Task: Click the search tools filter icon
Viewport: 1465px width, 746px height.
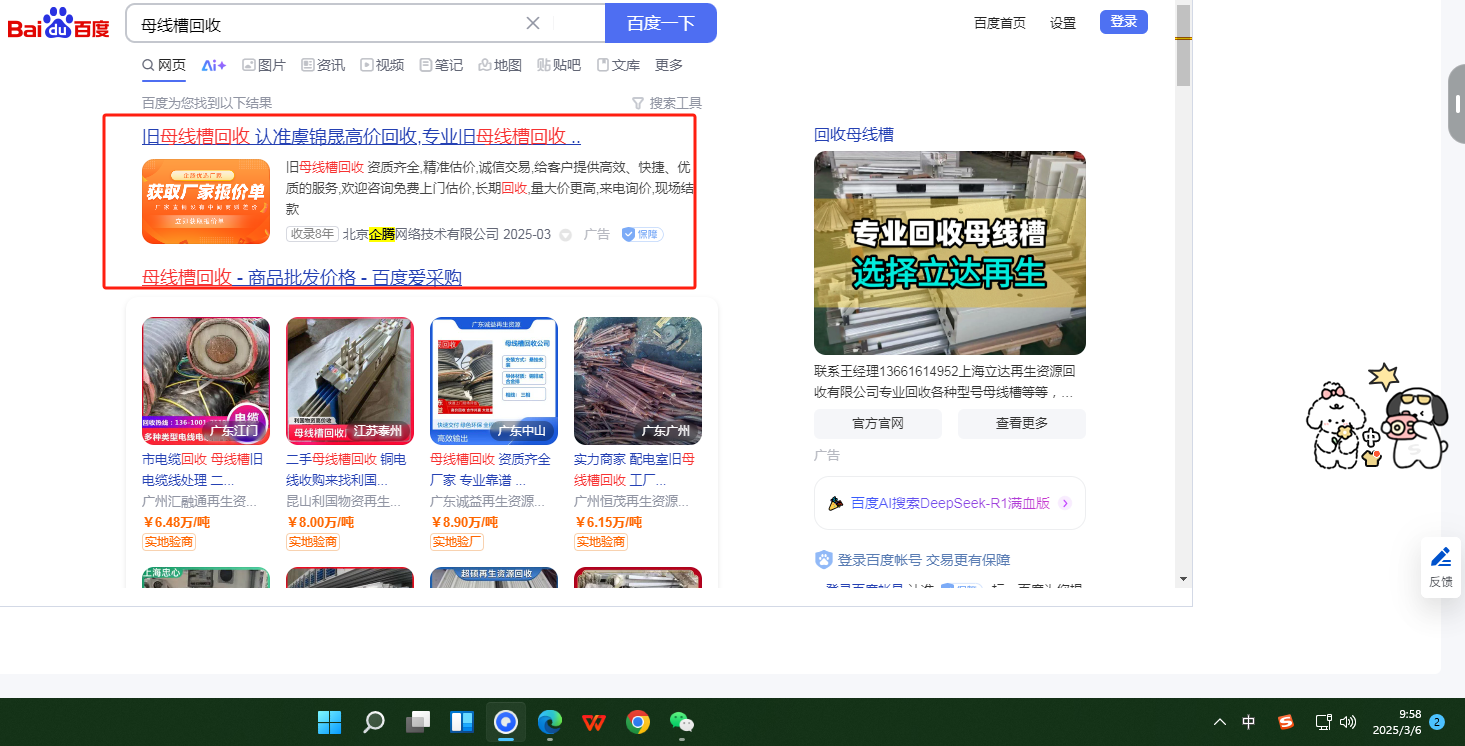Action: 638,103
